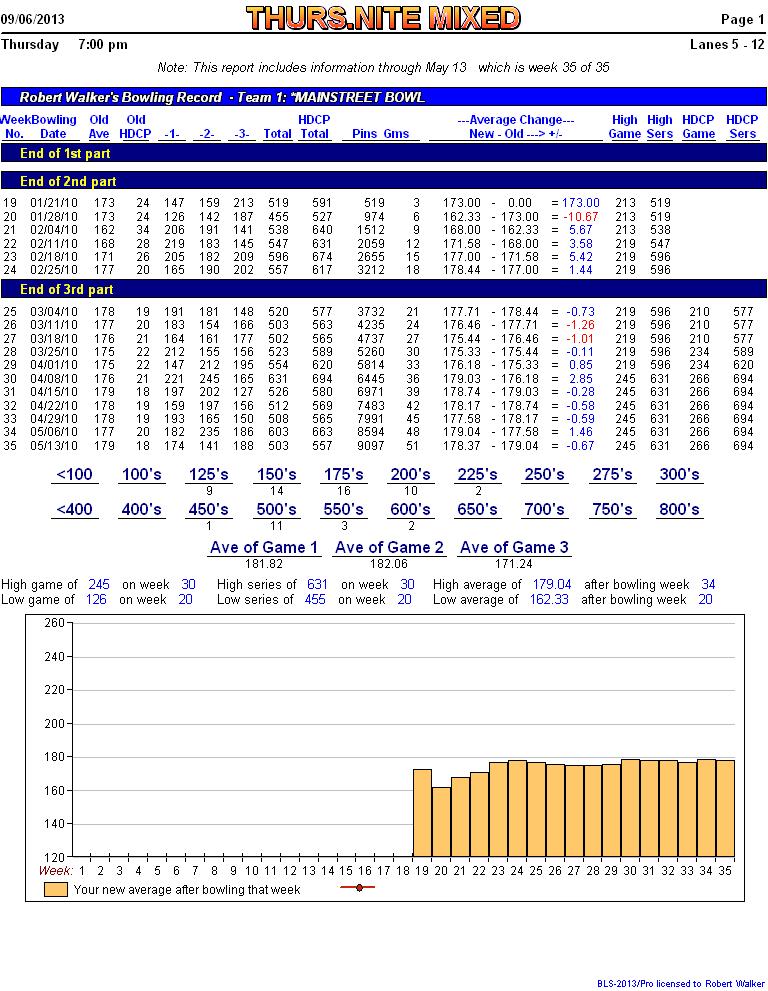Click the 500's series category link
This screenshot has height=991, width=768.
pyautogui.click(x=276, y=509)
